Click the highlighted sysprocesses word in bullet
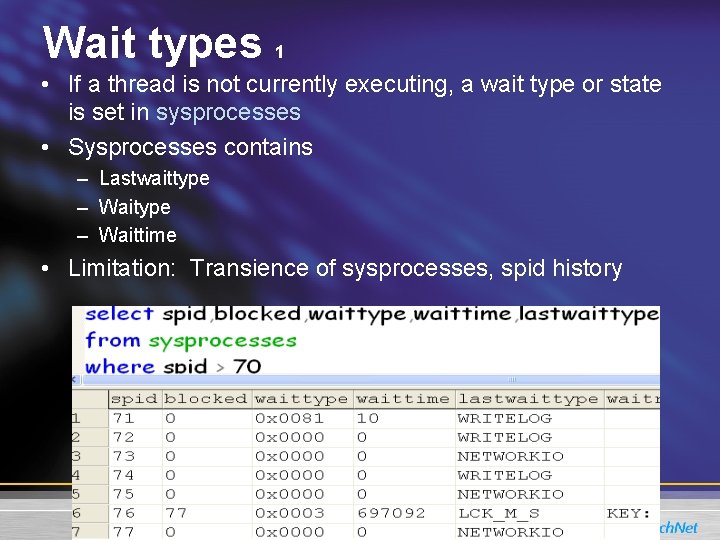720x540 pixels. tap(228, 112)
